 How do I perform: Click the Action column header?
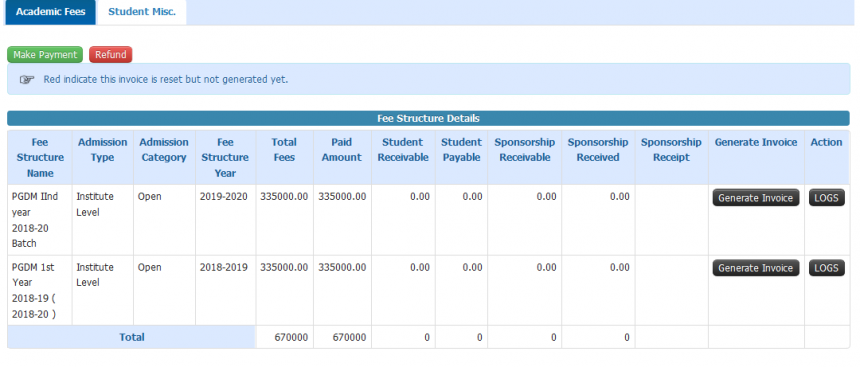[x=827, y=157]
